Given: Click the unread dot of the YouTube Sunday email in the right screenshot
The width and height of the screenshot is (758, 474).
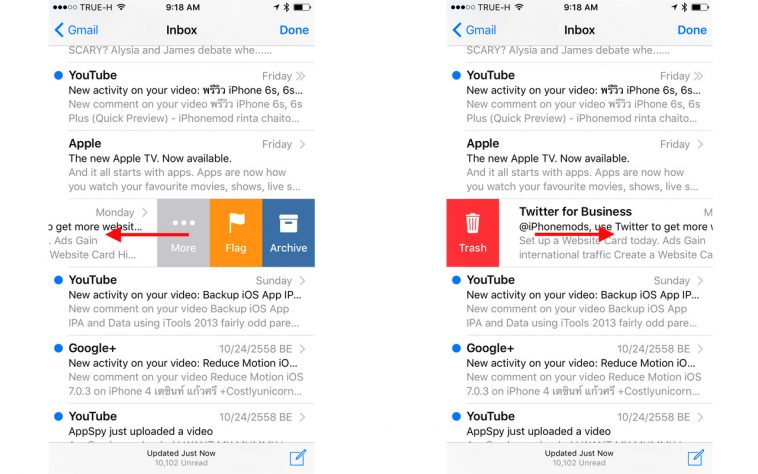Looking at the screenshot, I should (456, 281).
